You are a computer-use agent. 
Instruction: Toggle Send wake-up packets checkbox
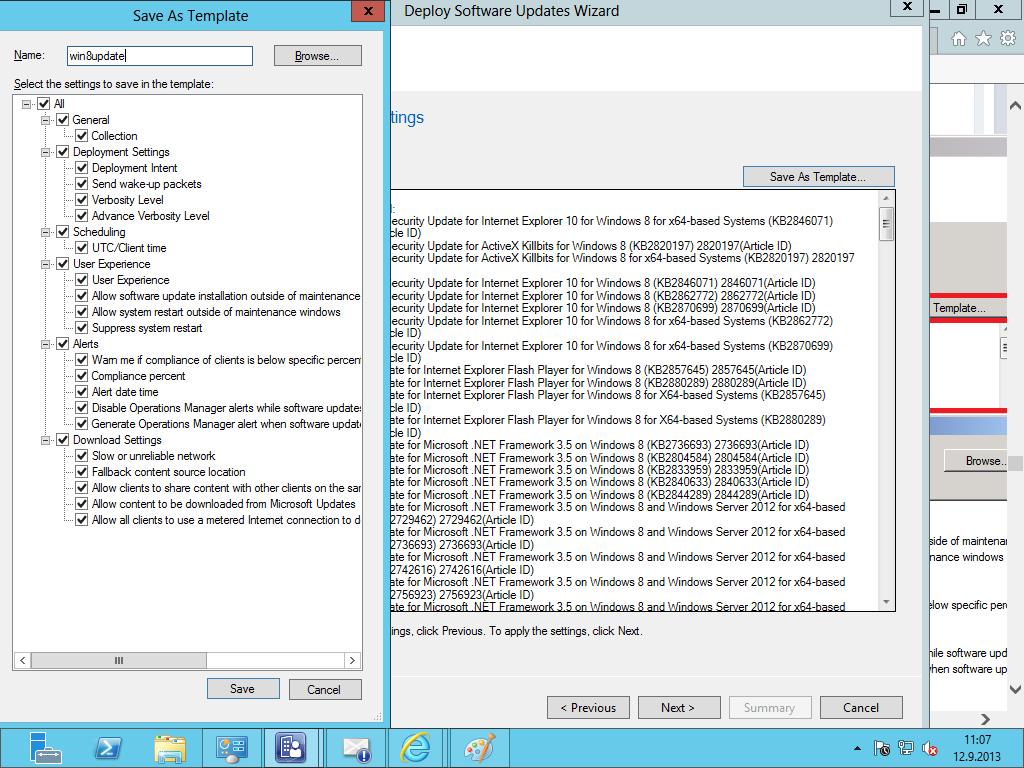[x=82, y=184]
